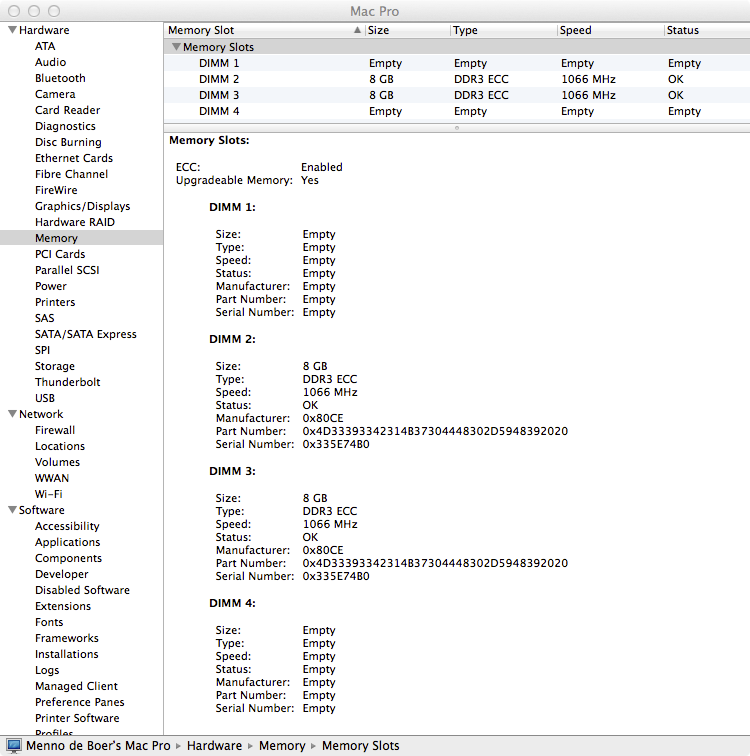The width and height of the screenshot is (750, 756).
Task: Collapse the Software section in sidebar
Action: (13, 510)
